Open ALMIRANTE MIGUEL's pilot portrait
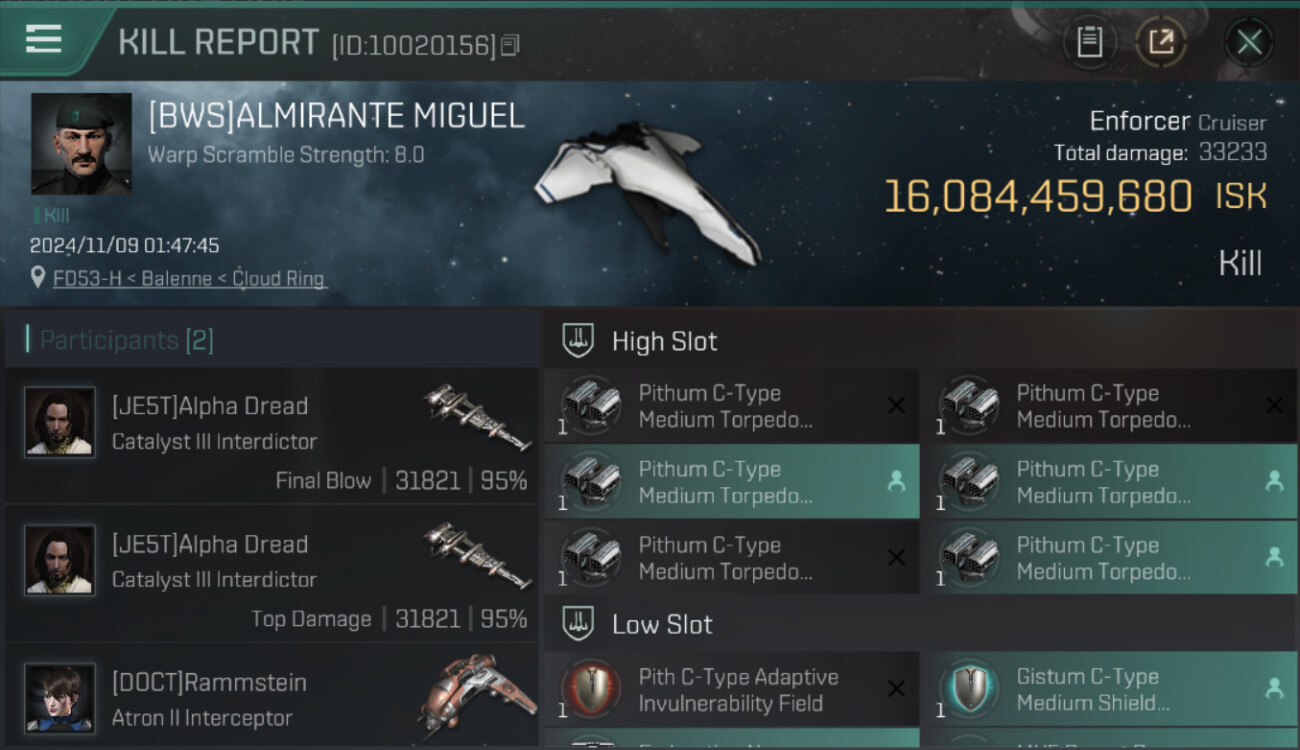 (81, 144)
